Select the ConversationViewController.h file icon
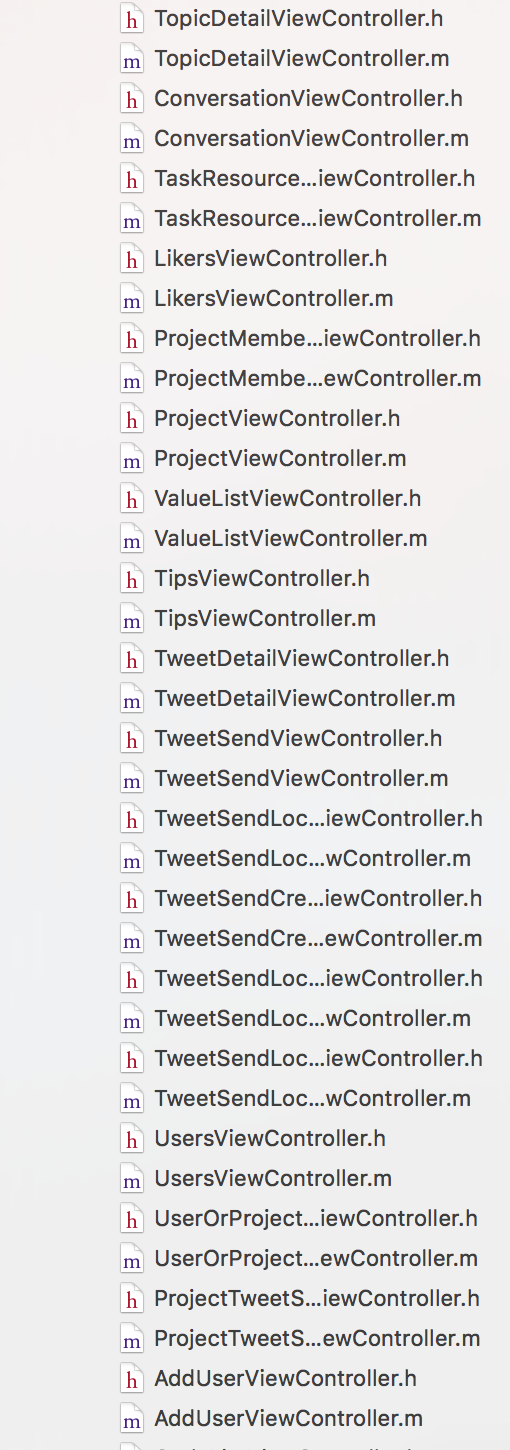Viewport: 510px width, 1450px height. [x=131, y=99]
